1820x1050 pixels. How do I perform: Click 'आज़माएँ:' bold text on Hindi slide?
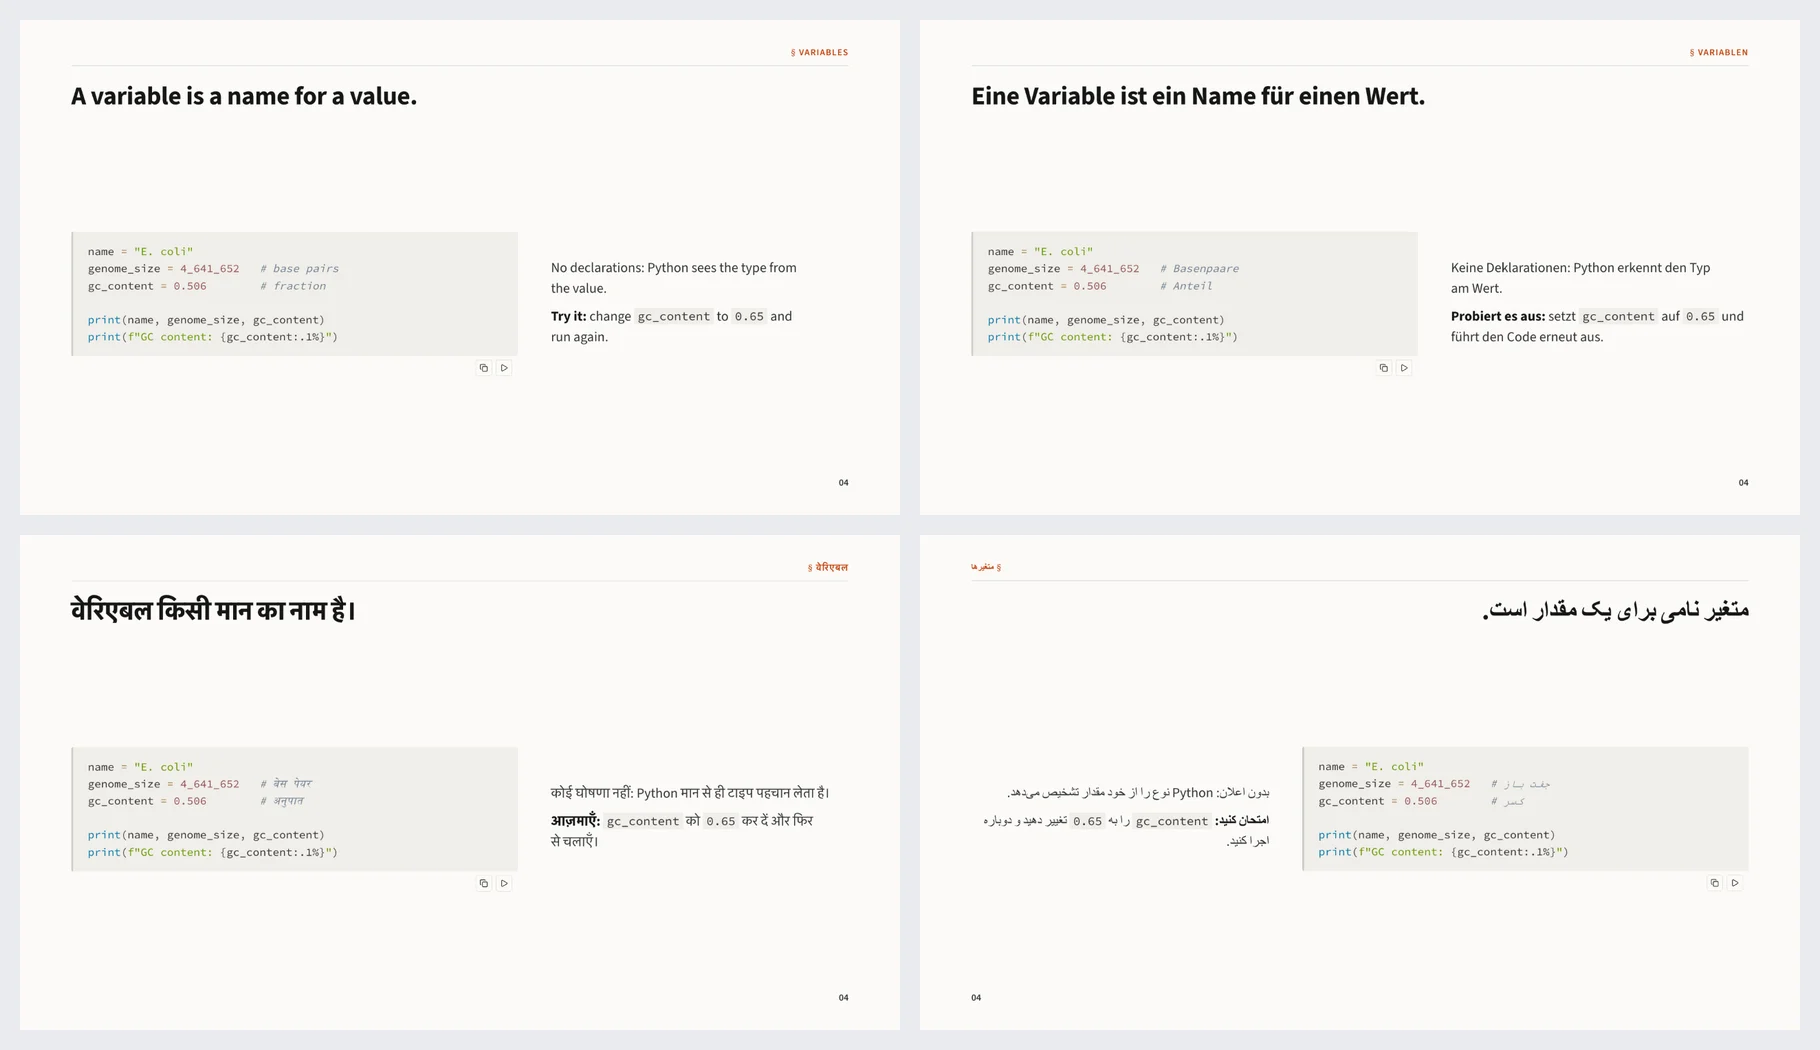575,820
